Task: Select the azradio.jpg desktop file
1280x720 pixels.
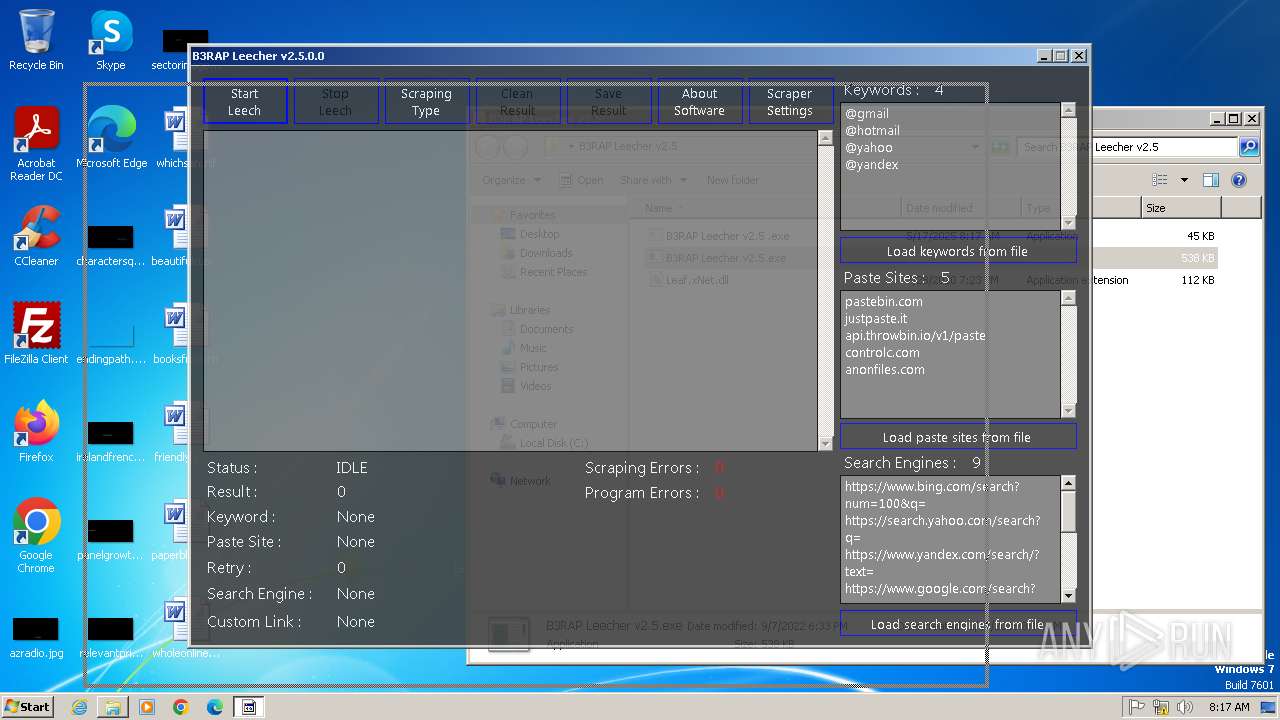Action: 36,637
